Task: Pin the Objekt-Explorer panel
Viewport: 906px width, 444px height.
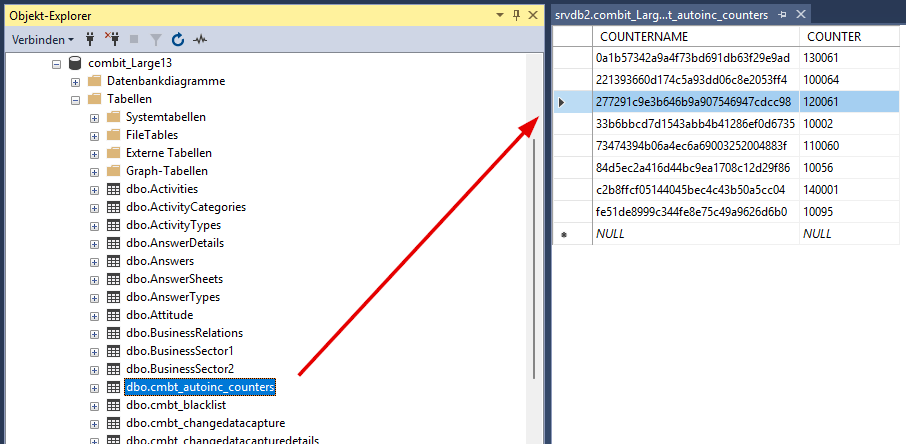Action: [516, 15]
